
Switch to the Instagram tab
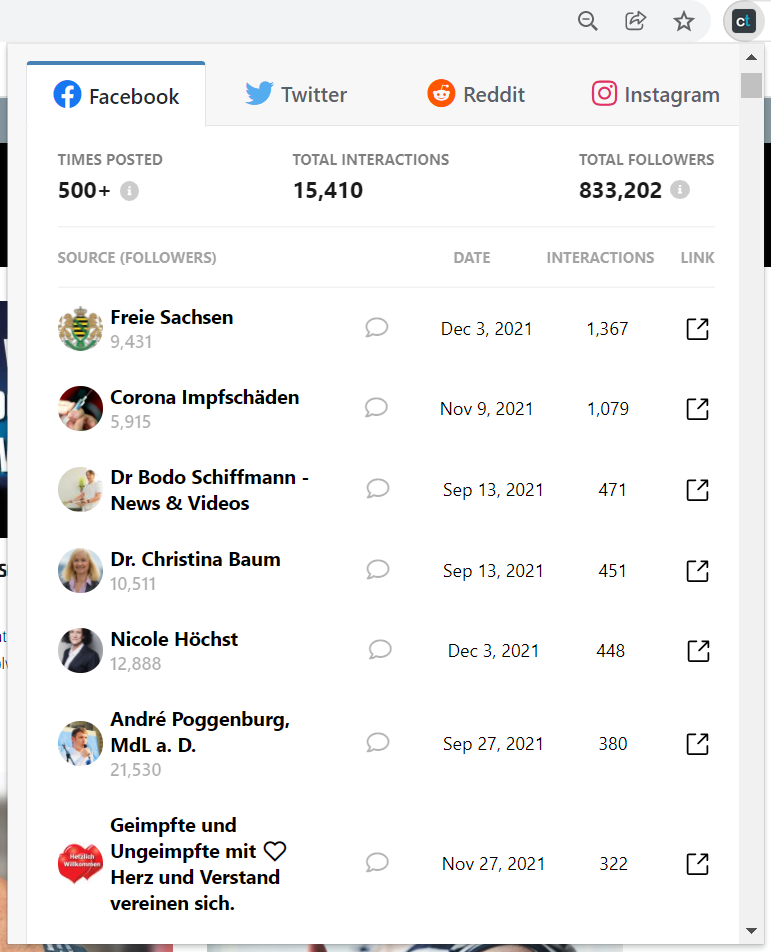655,95
